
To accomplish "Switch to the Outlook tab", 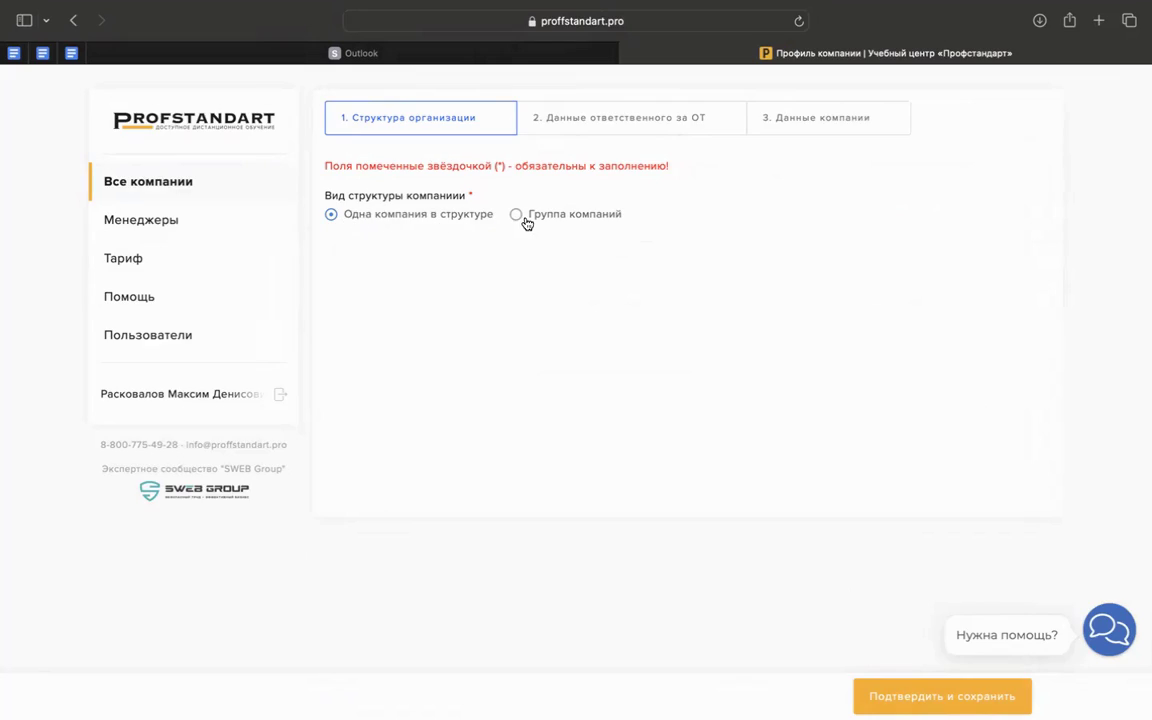I will pos(353,53).
